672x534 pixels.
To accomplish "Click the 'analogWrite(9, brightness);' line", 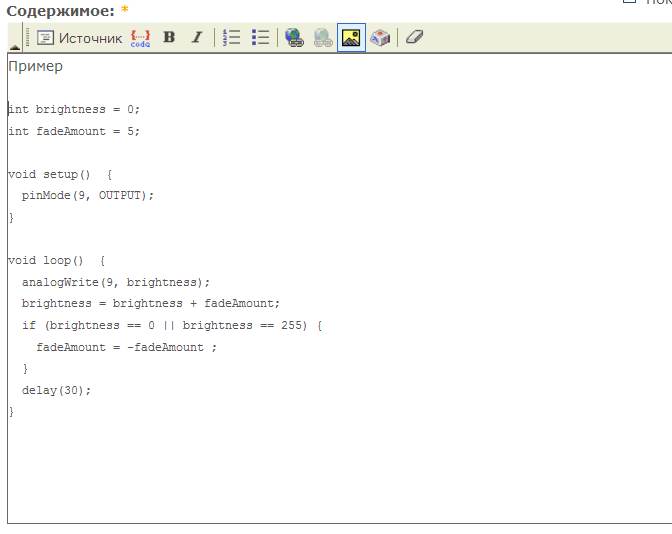I will tap(116, 283).
